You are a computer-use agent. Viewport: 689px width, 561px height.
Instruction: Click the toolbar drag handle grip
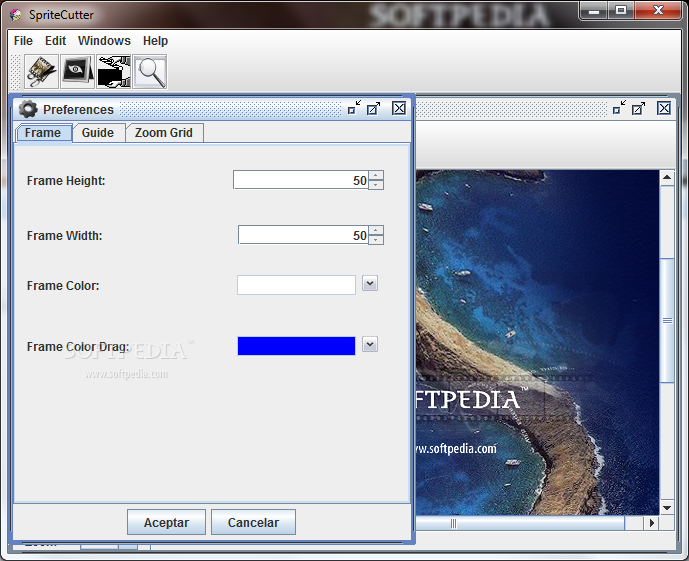(x=16, y=72)
